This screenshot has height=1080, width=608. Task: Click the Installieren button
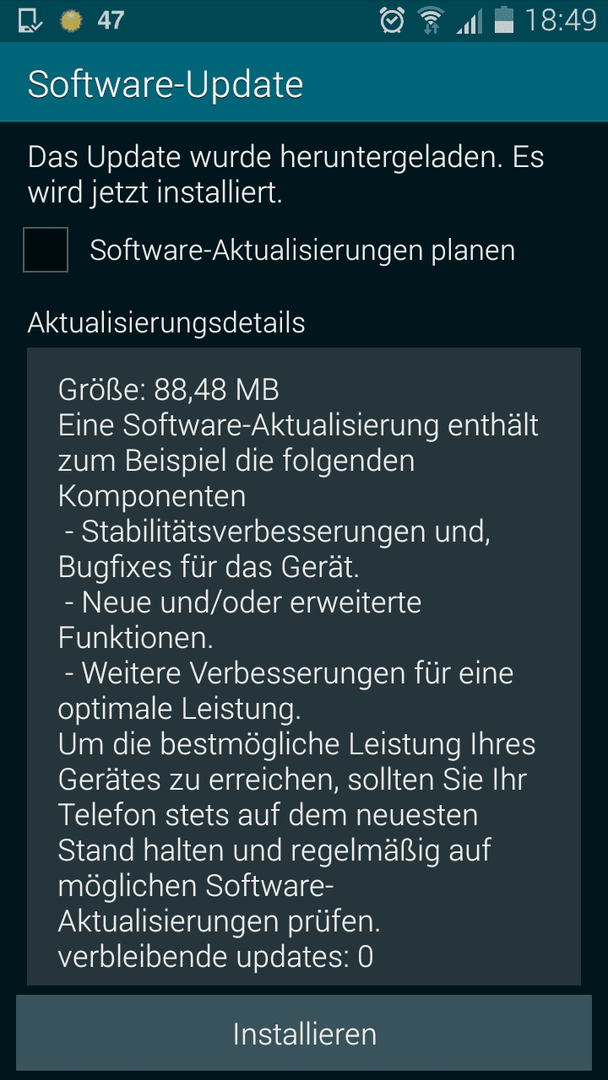click(x=304, y=1033)
